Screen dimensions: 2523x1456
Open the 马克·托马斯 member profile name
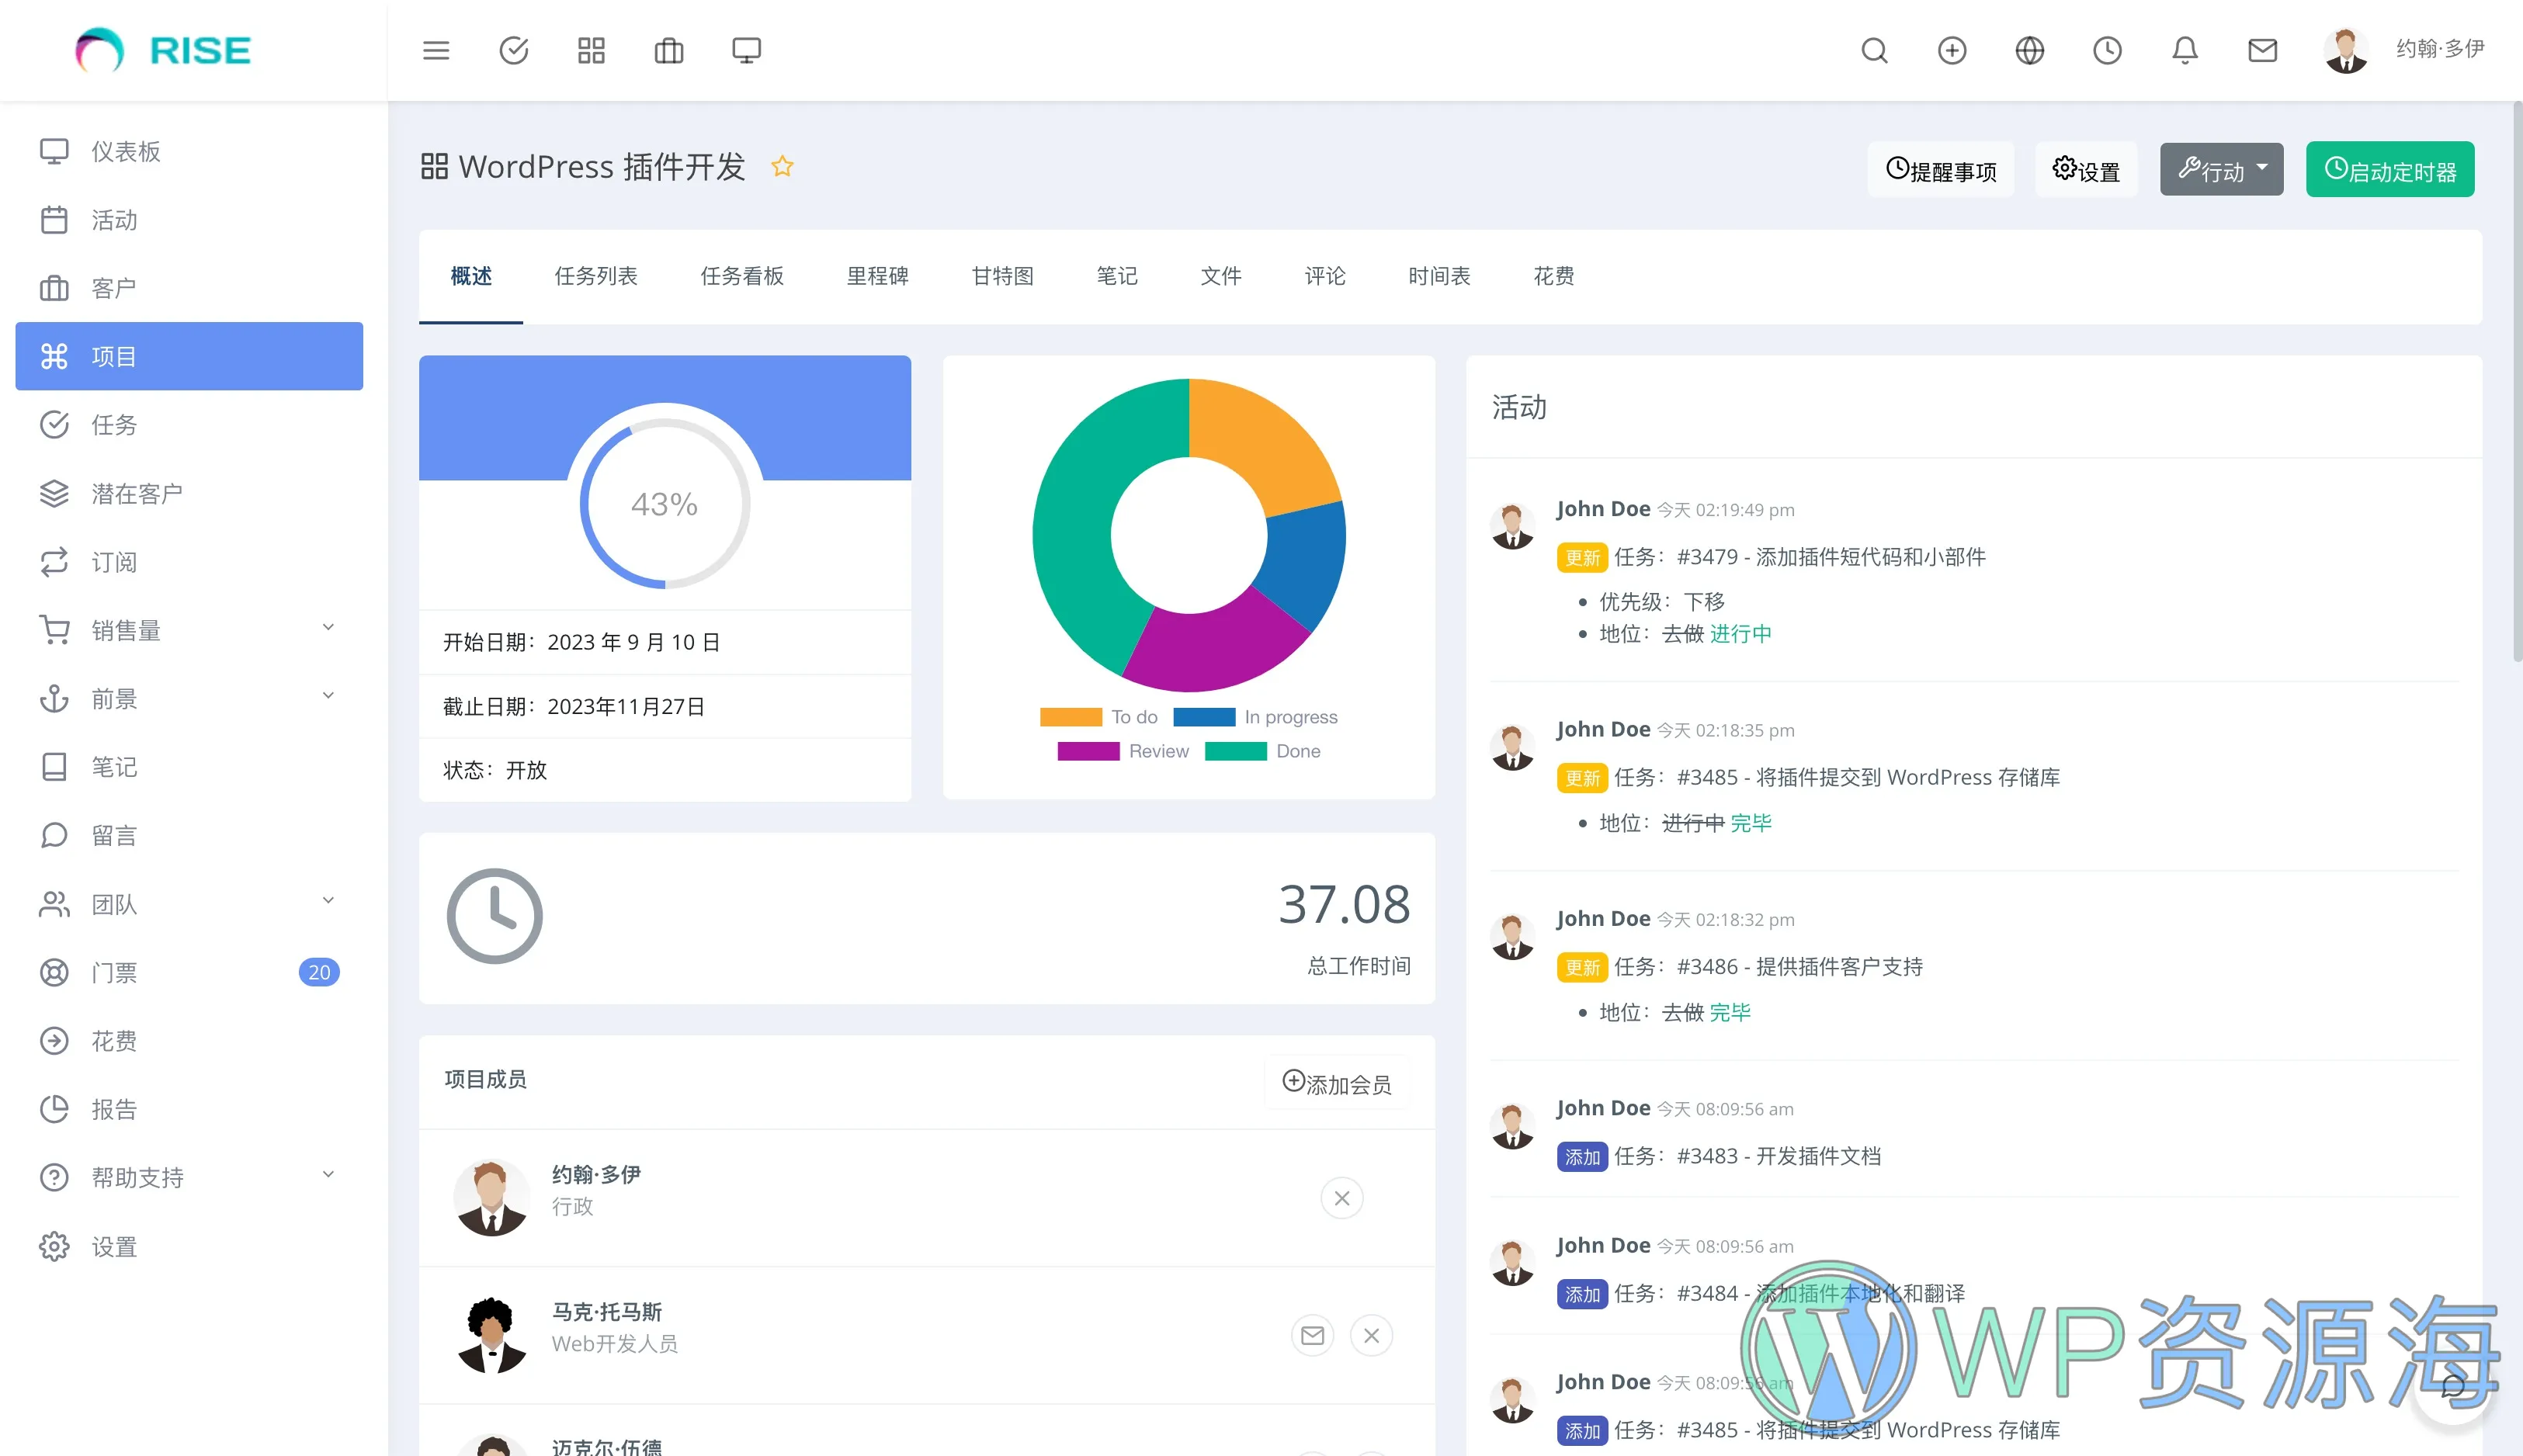tap(606, 1311)
